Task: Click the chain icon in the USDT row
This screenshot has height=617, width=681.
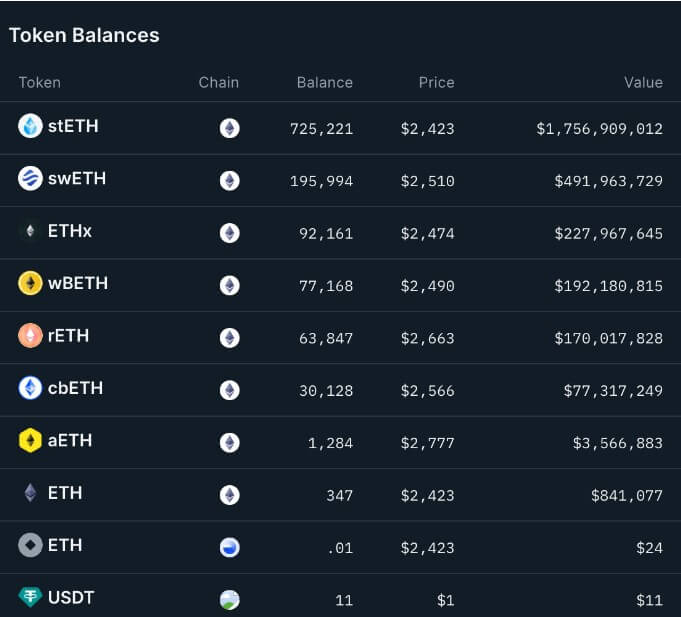Action: 230,599
